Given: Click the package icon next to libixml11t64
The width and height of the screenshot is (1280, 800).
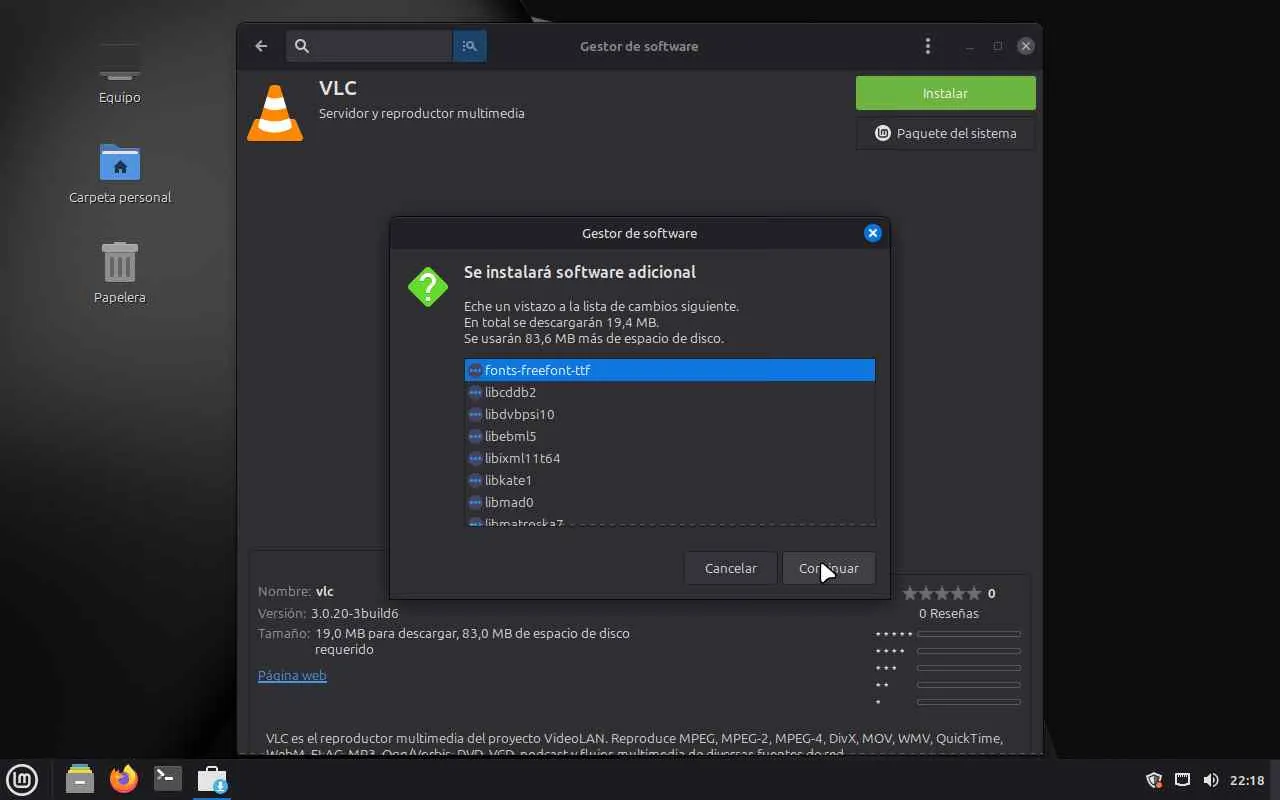Looking at the screenshot, I should tap(475, 458).
